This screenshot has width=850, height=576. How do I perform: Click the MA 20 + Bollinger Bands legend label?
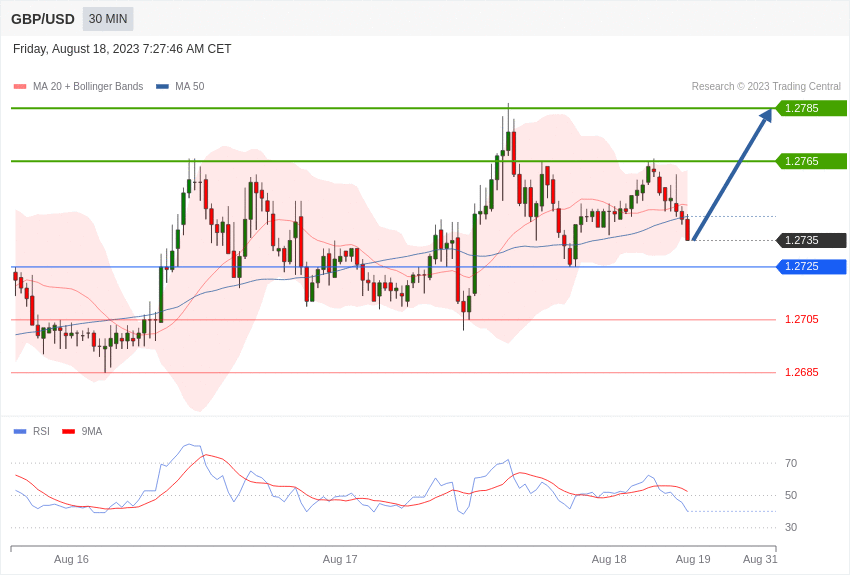(x=88, y=86)
